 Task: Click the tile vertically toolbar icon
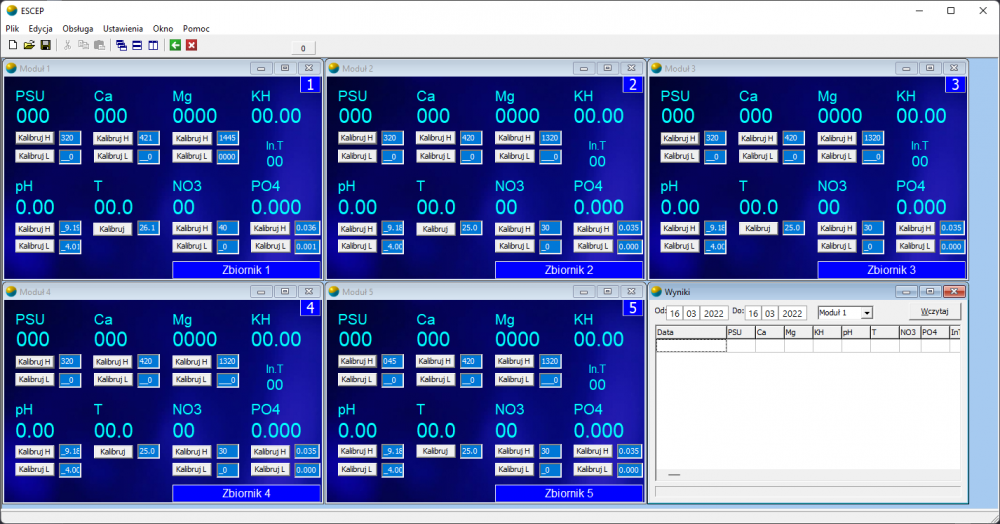153,45
